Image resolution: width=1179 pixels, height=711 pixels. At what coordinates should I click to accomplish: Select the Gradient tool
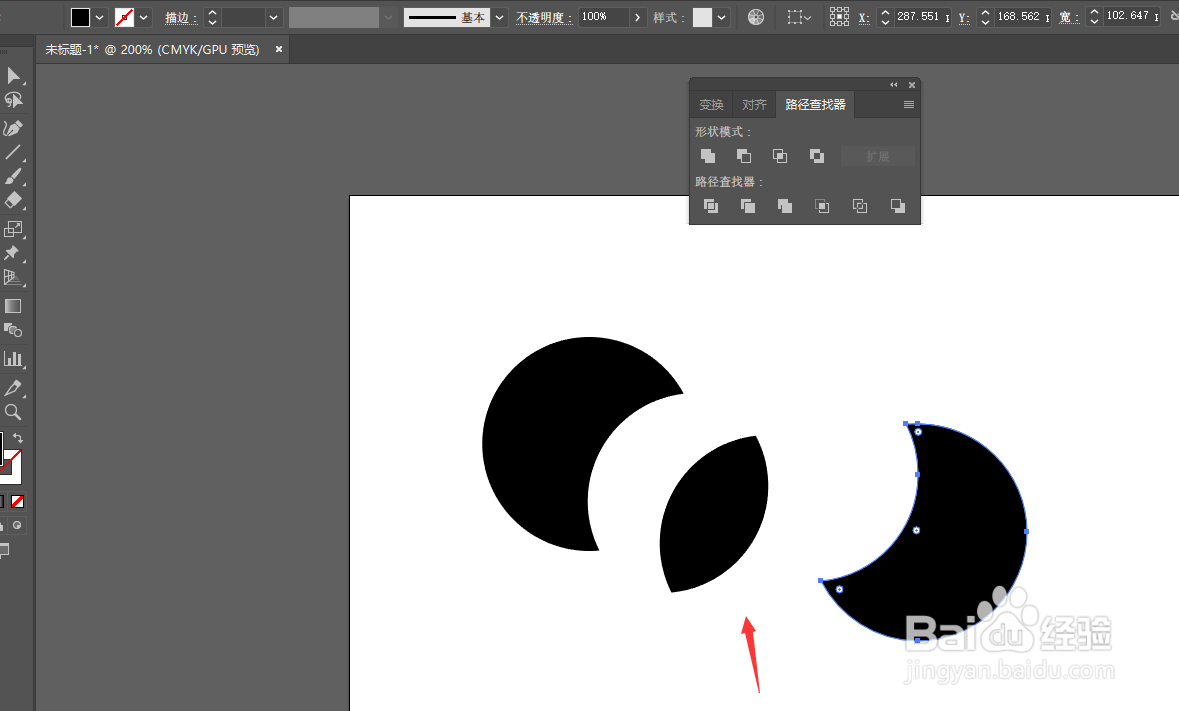click(13, 306)
